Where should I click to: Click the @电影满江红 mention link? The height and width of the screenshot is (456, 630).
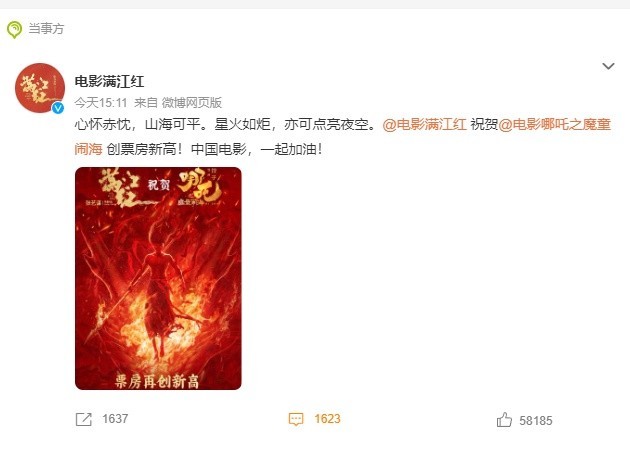coord(424,125)
